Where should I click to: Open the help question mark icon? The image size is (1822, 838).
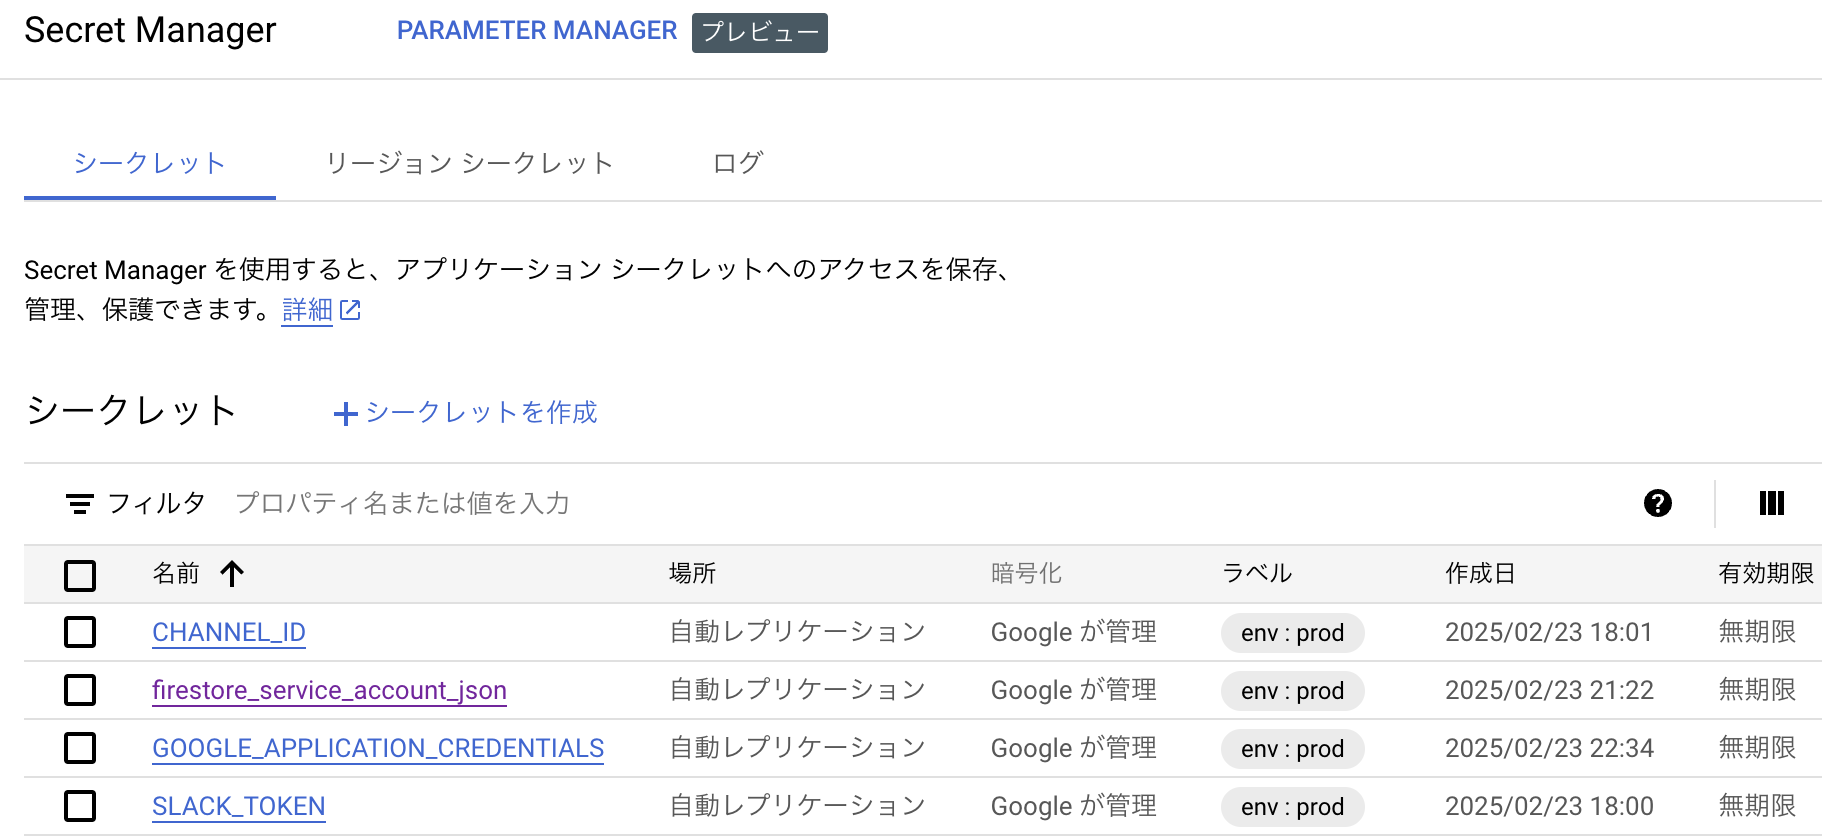coord(1657,503)
